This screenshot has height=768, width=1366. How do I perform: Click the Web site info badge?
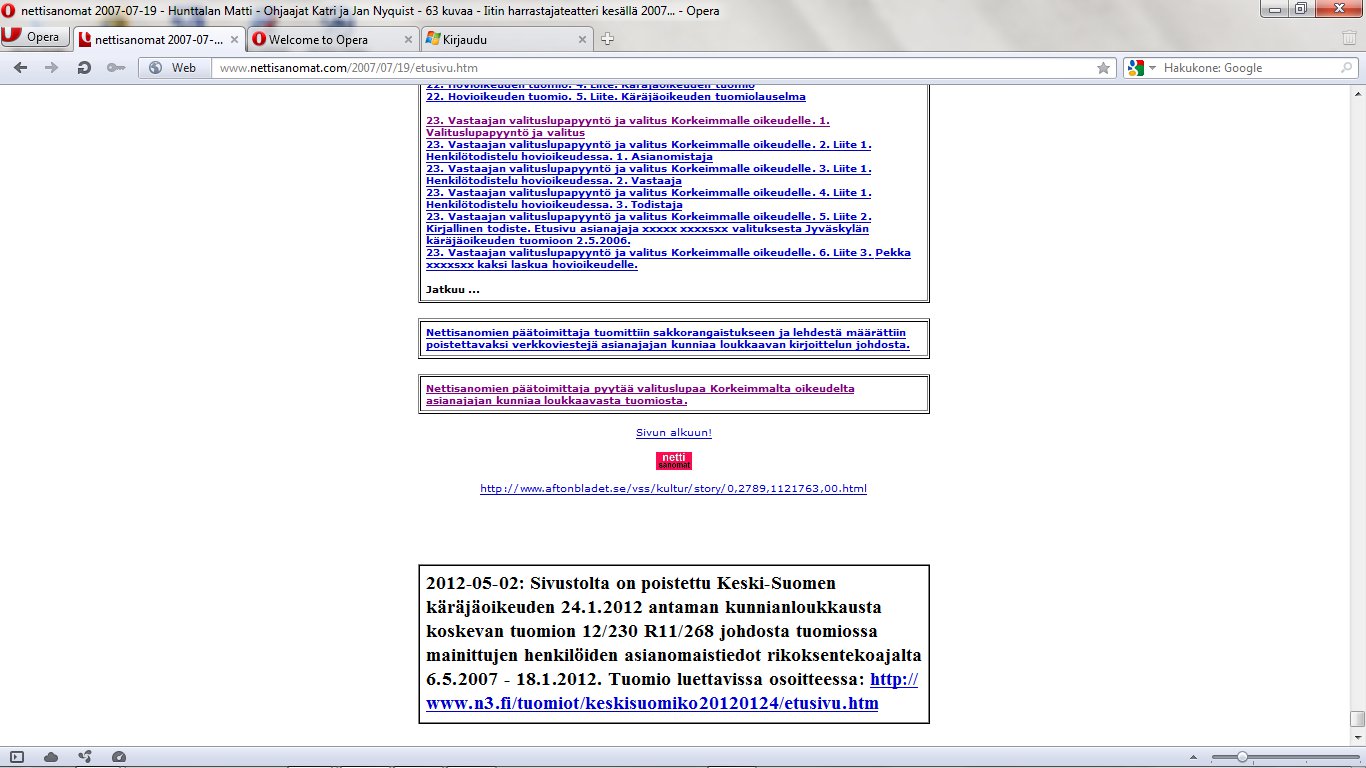(x=172, y=68)
